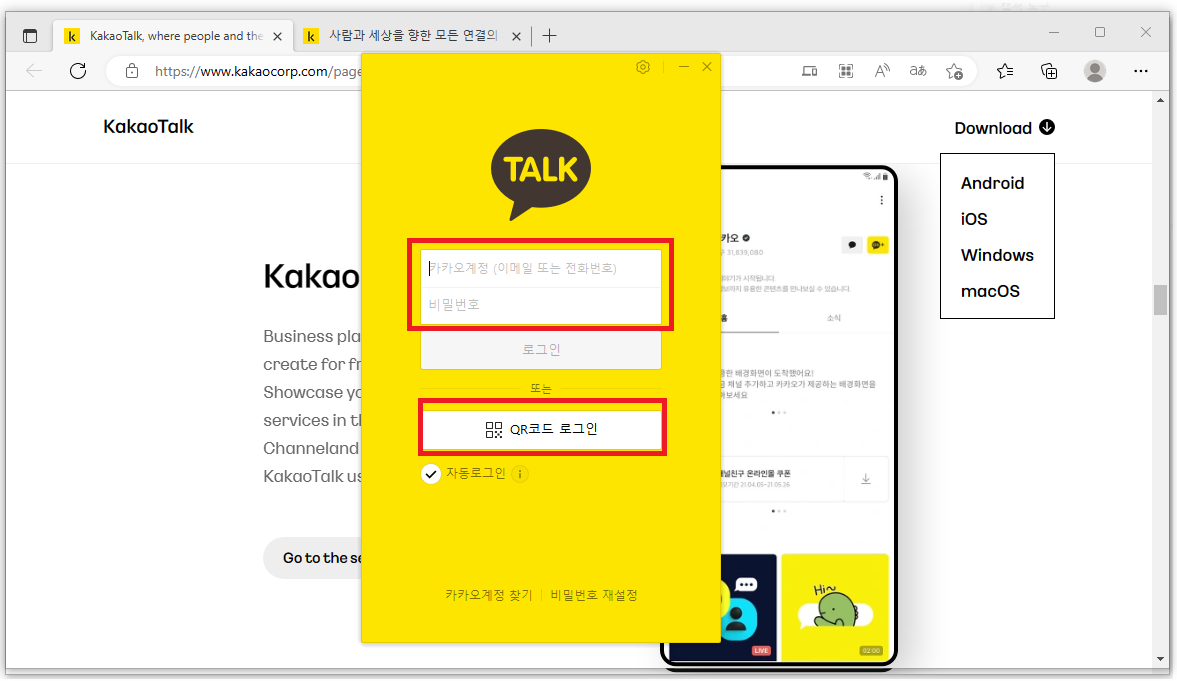Click the phone mockup three-dot menu

coord(881,200)
